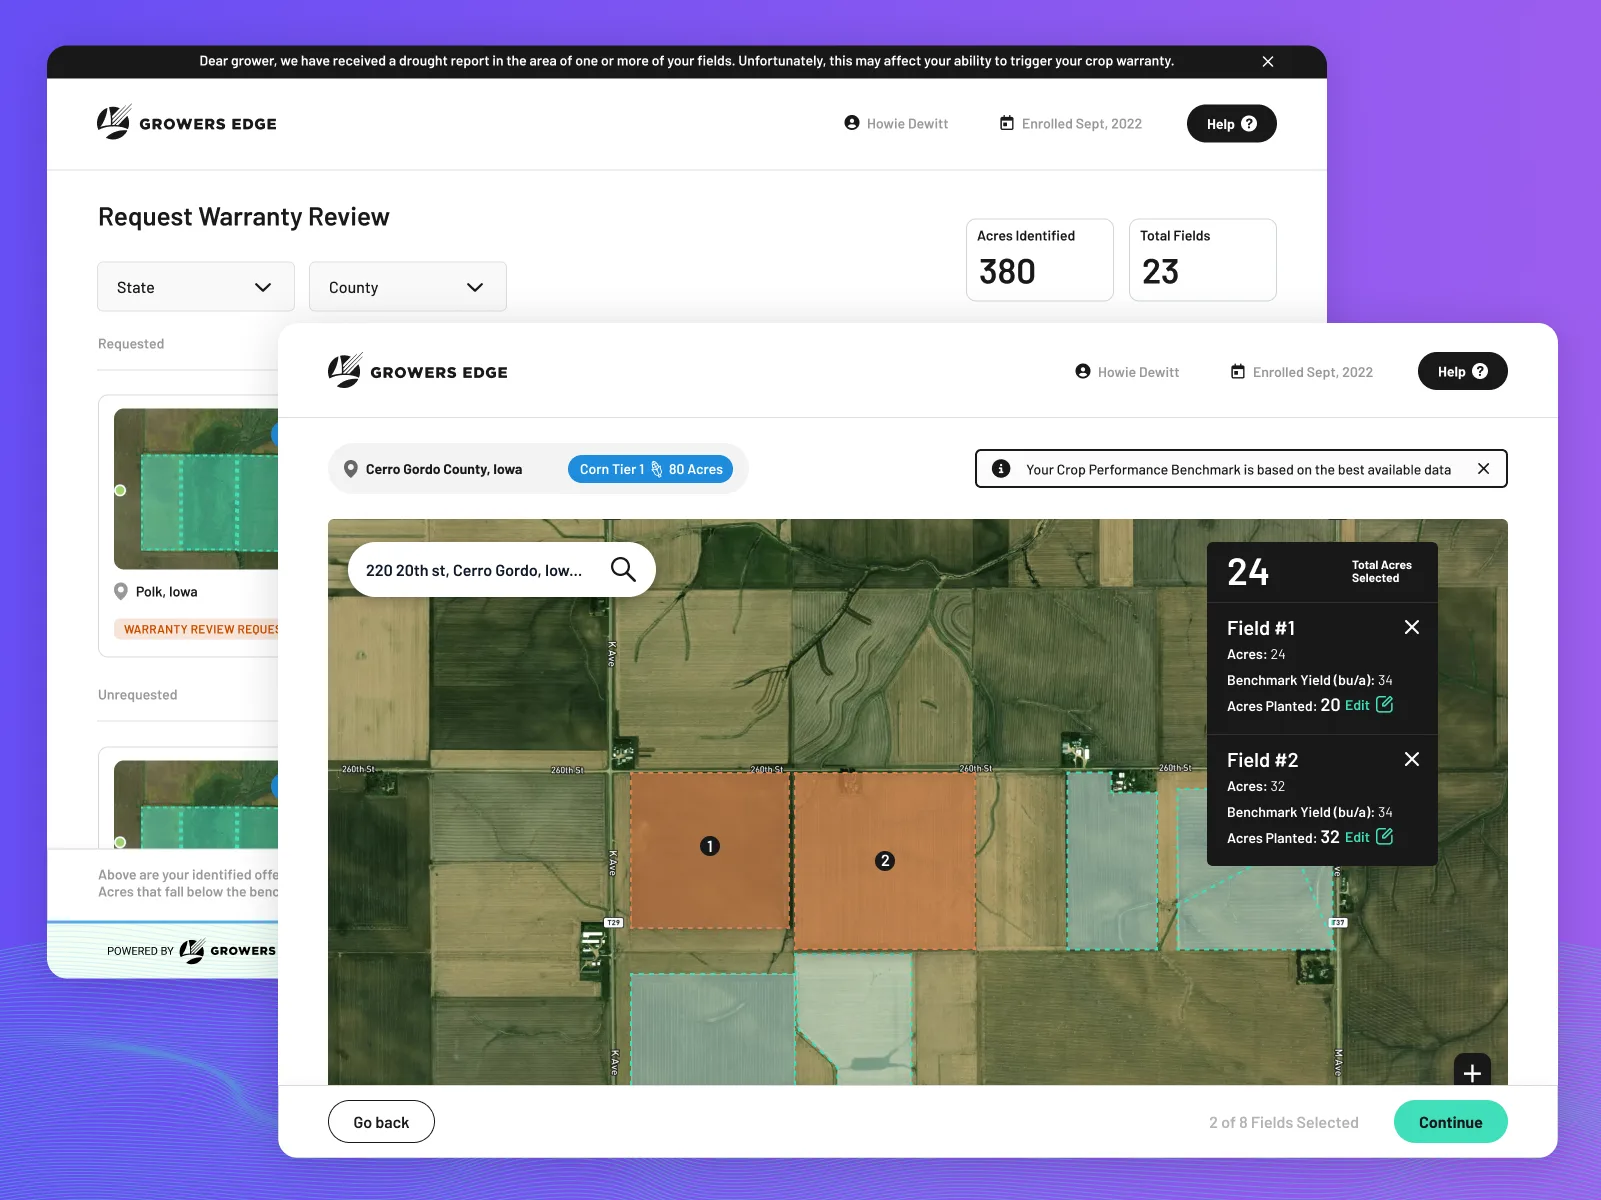The height and width of the screenshot is (1200, 1601).
Task: Open the State dropdown
Action: coord(196,287)
